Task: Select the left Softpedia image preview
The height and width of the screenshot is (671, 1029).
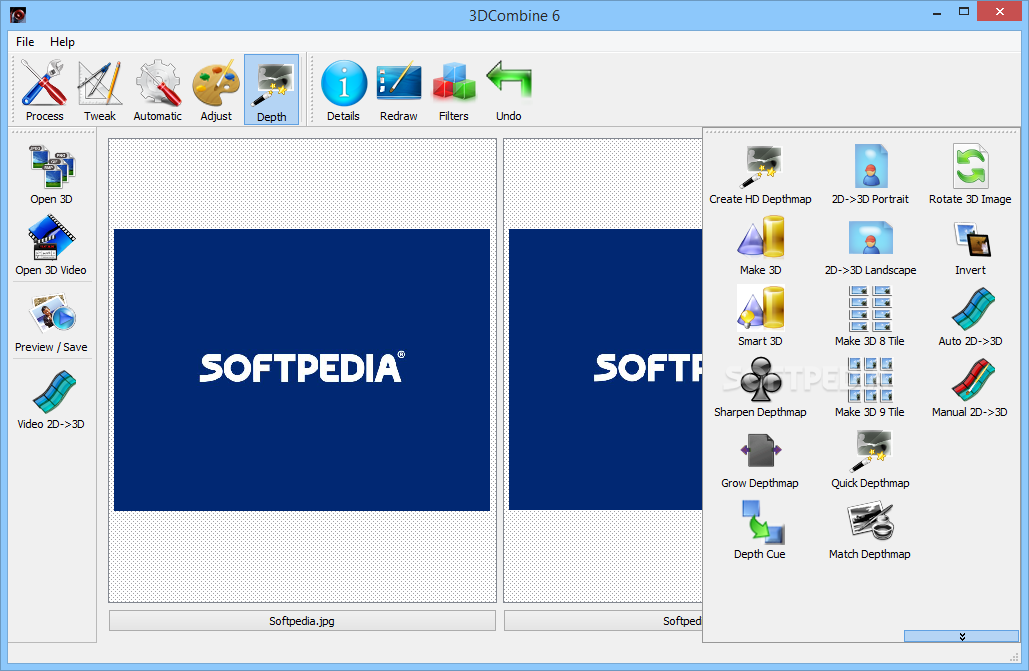Action: [x=302, y=370]
